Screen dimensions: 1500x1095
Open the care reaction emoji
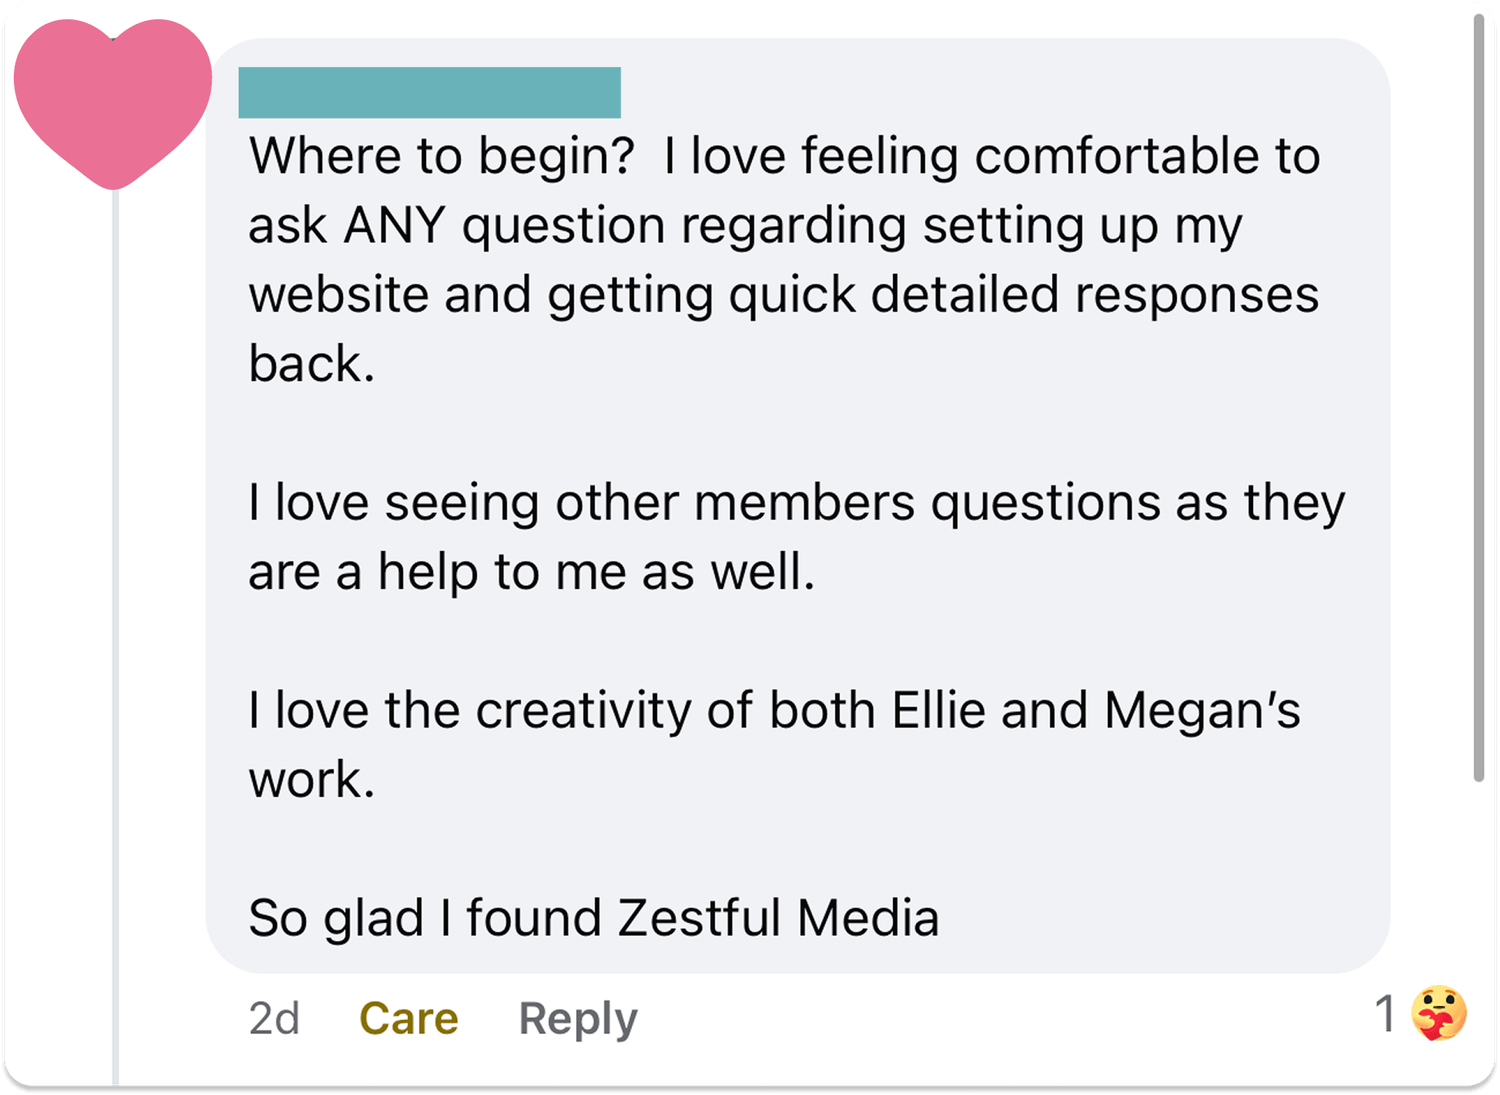coord(1438,1013)
